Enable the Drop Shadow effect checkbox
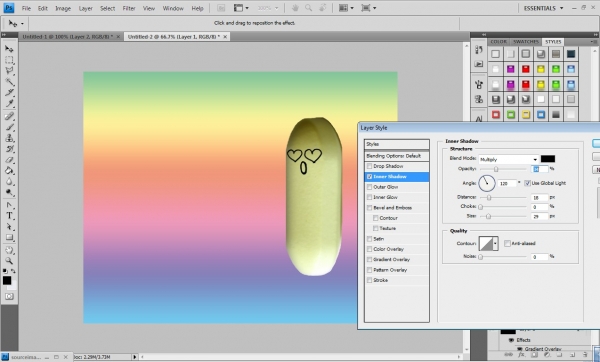600x362 pixels. tap(369, 166)
